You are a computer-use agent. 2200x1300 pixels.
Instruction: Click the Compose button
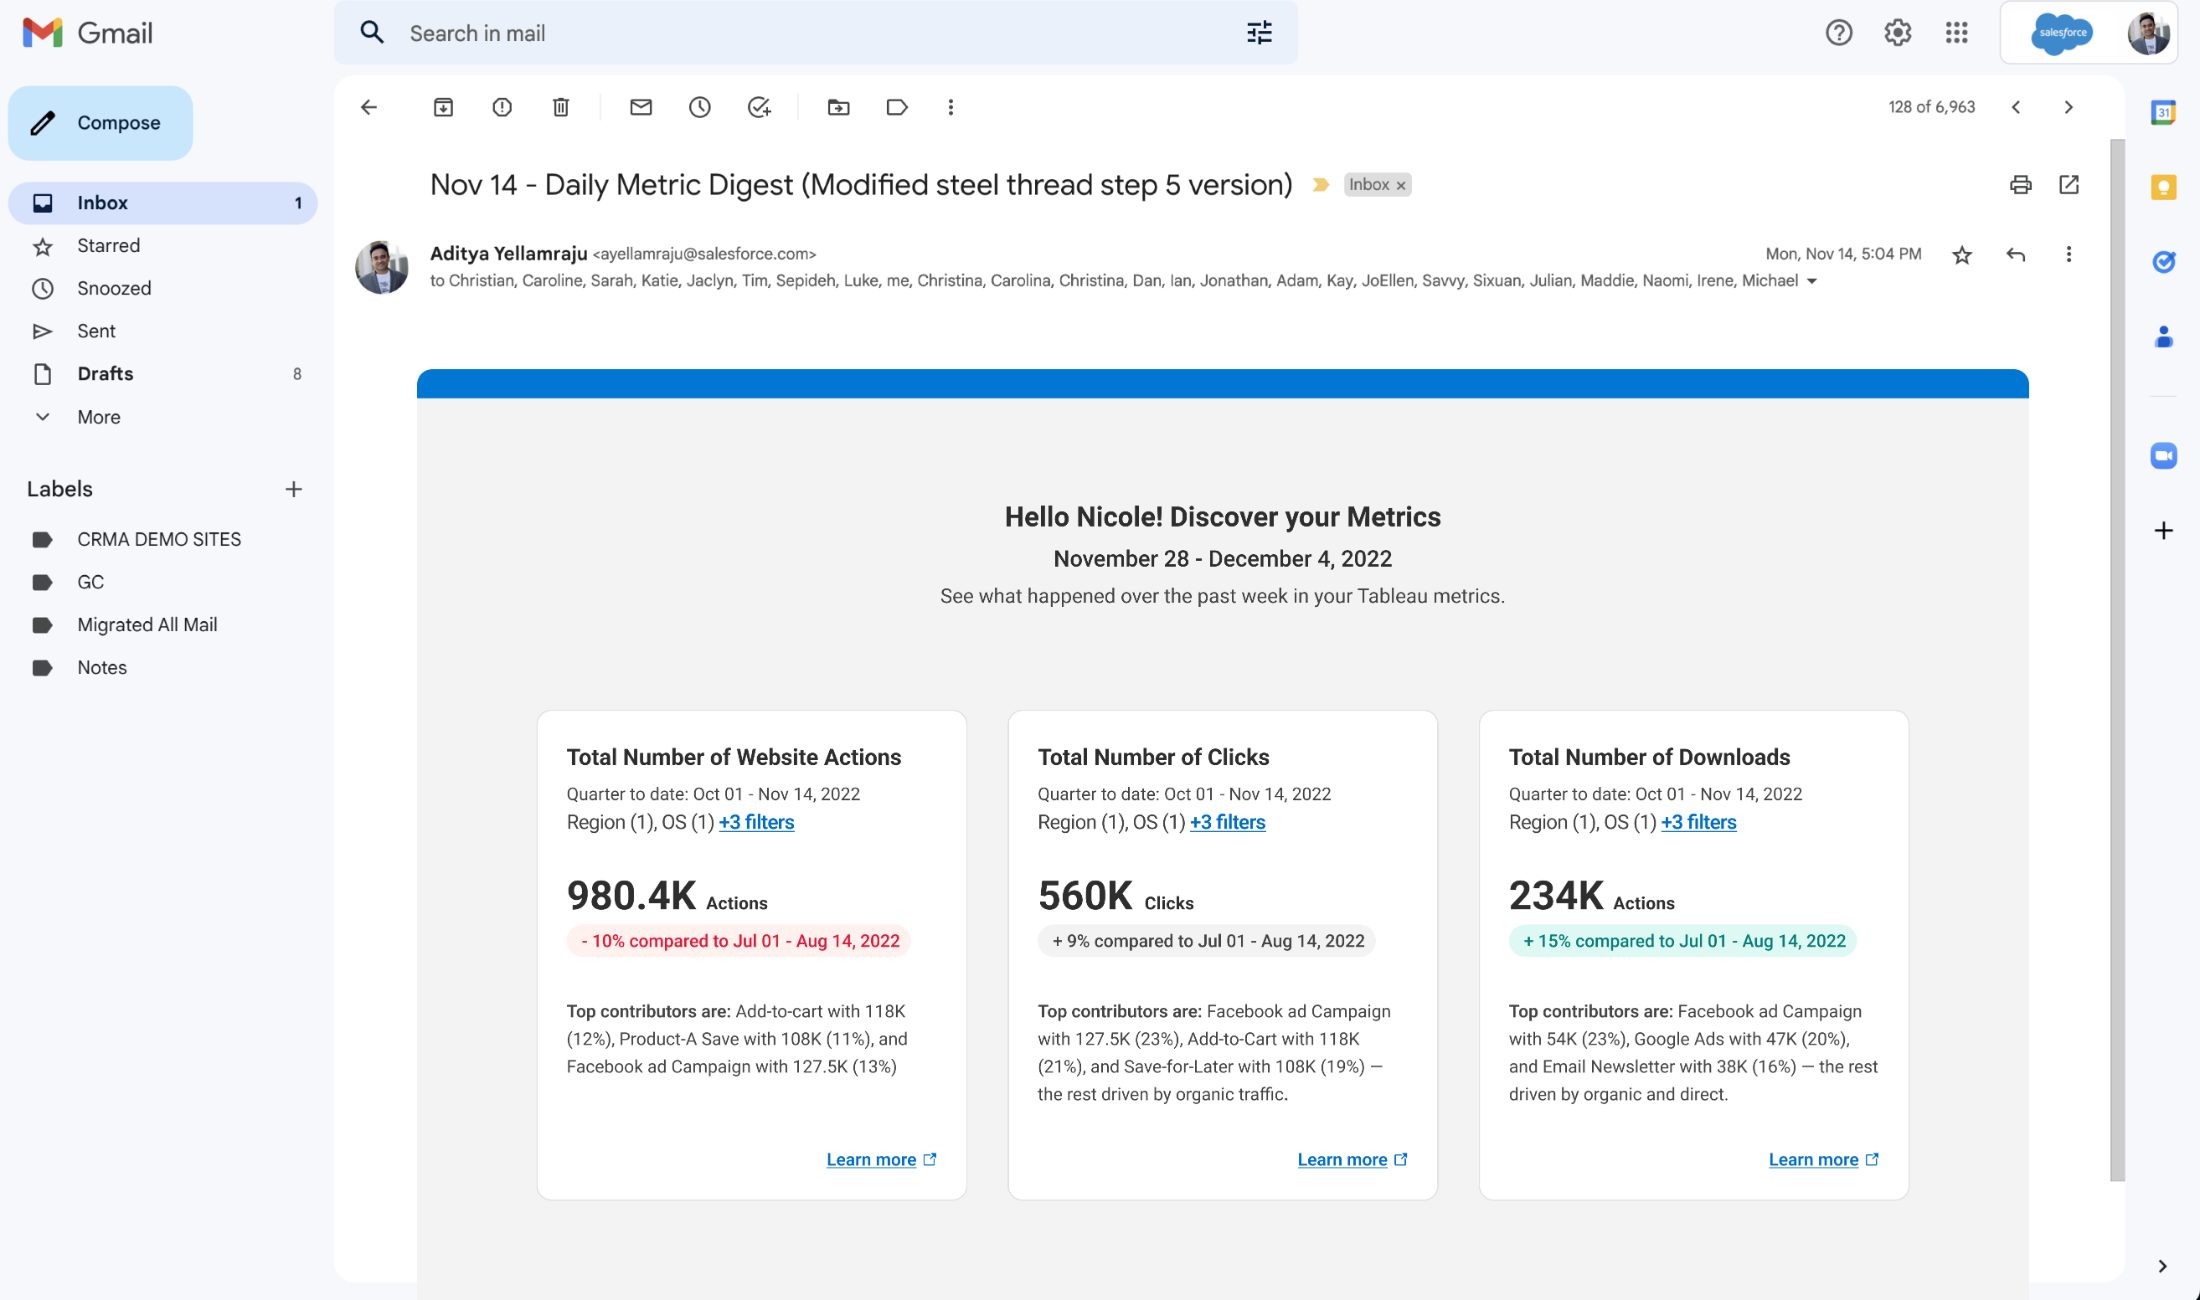pos(100,123)
